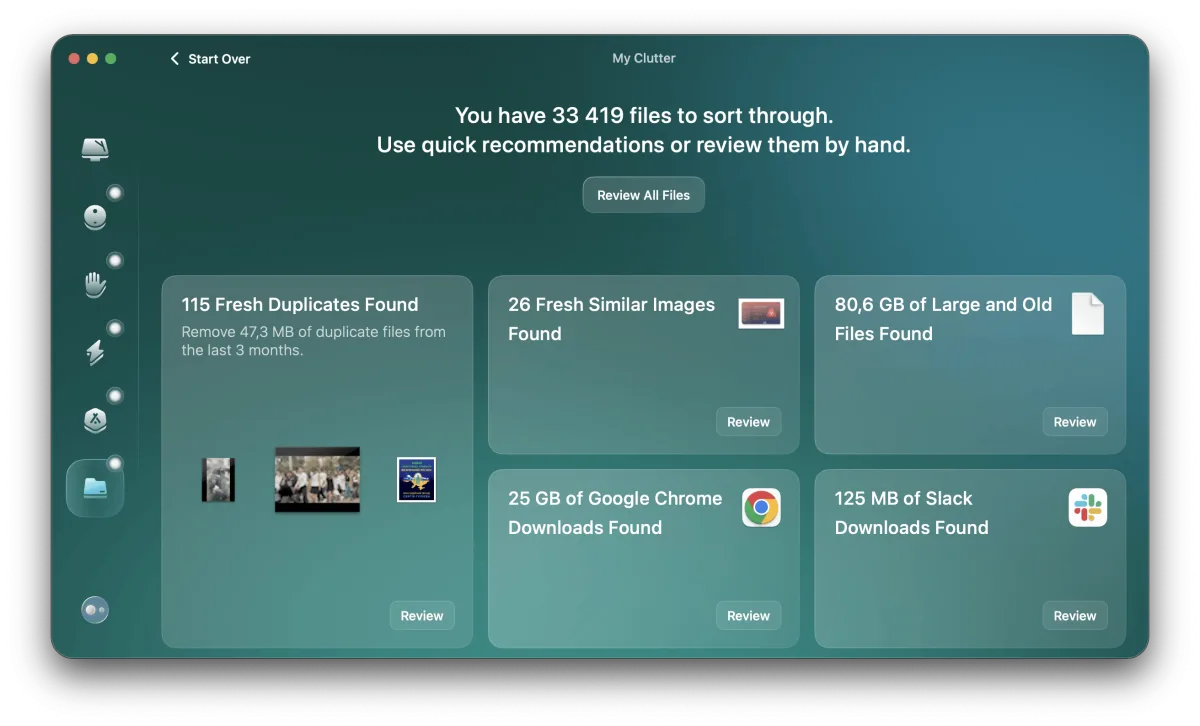This screenshot has width=1200, height=726.
Task: Review the 26 Fresh Similar Images
Action: click(x=749, y=422)
